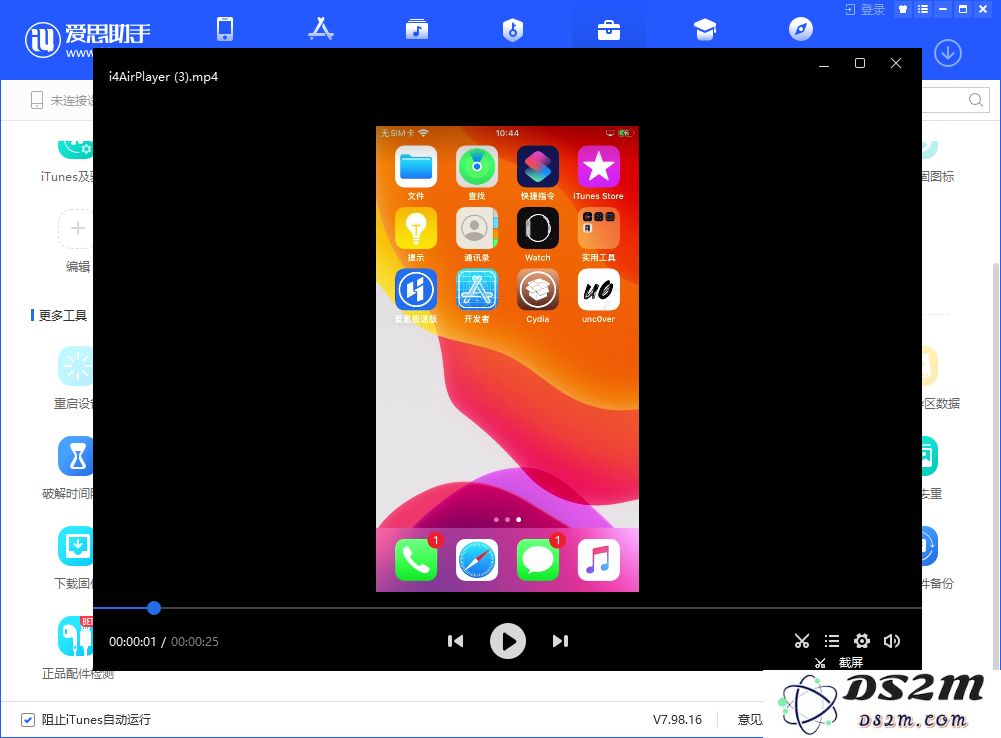
Task: Toggle the player volume speaker icon
Action: pyautogui.click(x=892, y=641)
